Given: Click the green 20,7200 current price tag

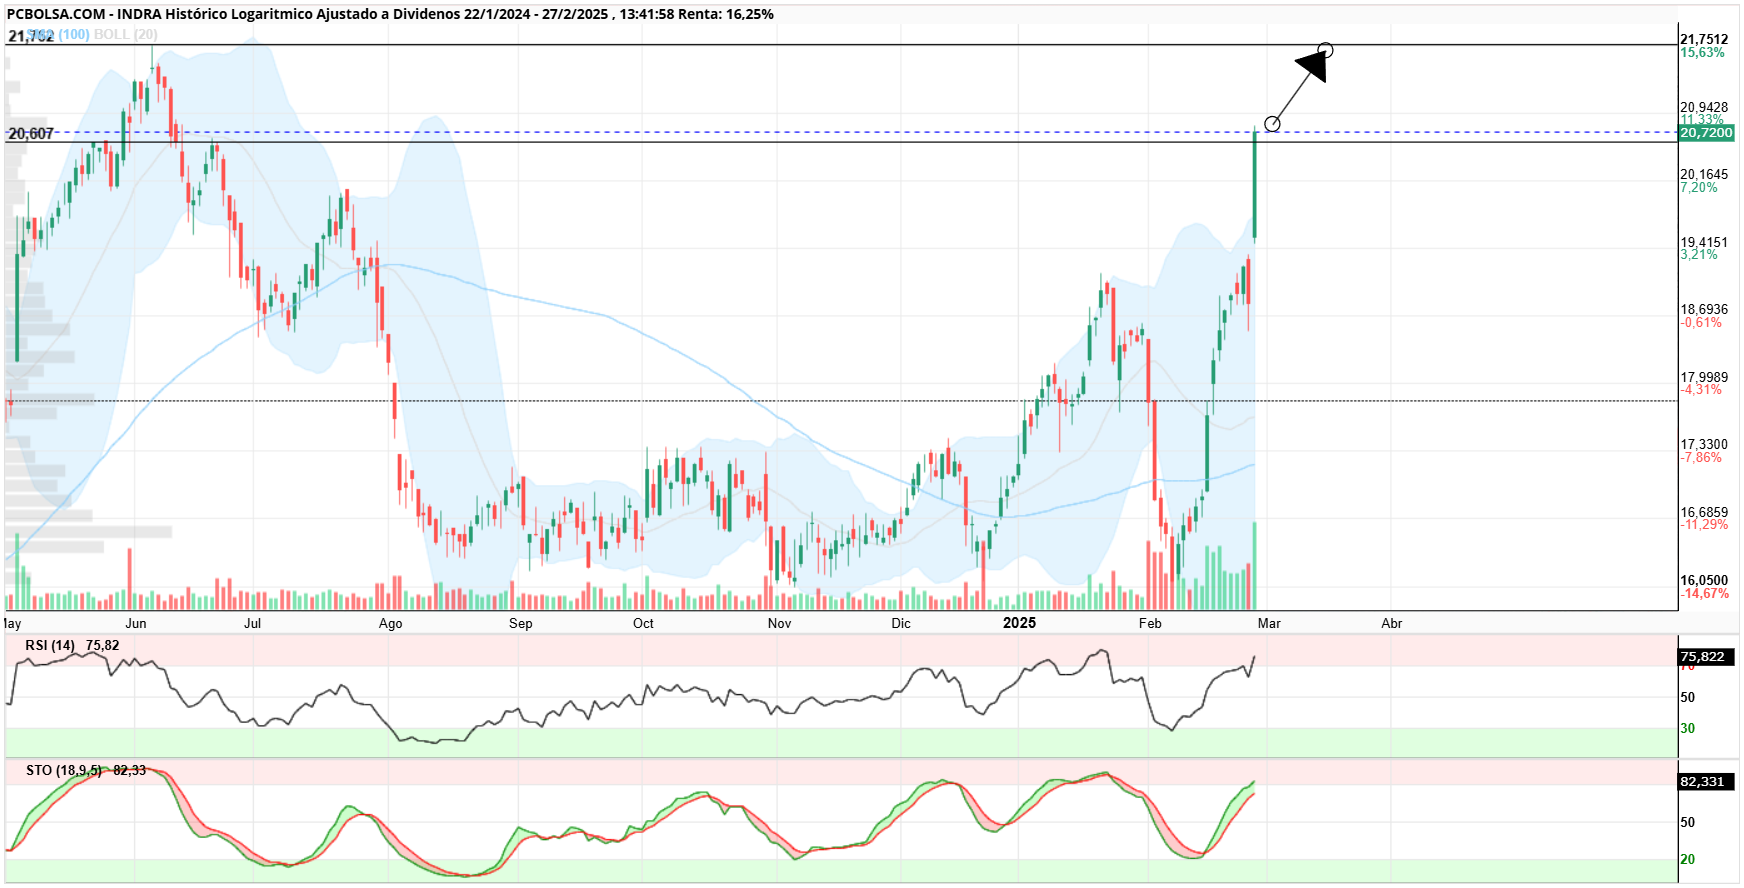Looking at the screenshot, I should (x=1706, y=133).
